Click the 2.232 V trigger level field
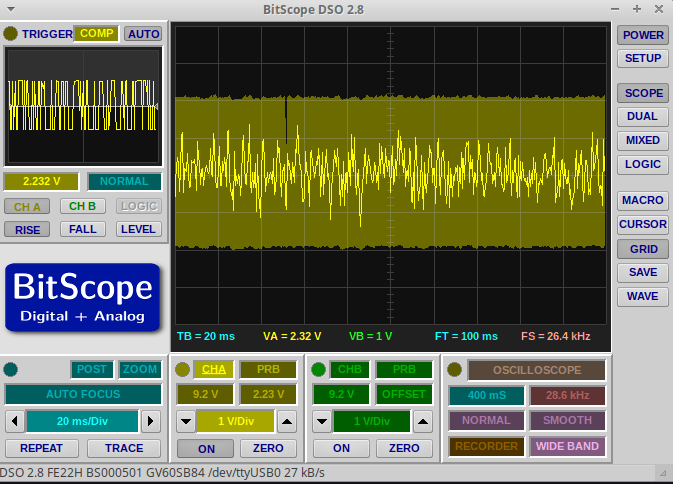This screenshot has height=484, width=673. coord(41,182)
